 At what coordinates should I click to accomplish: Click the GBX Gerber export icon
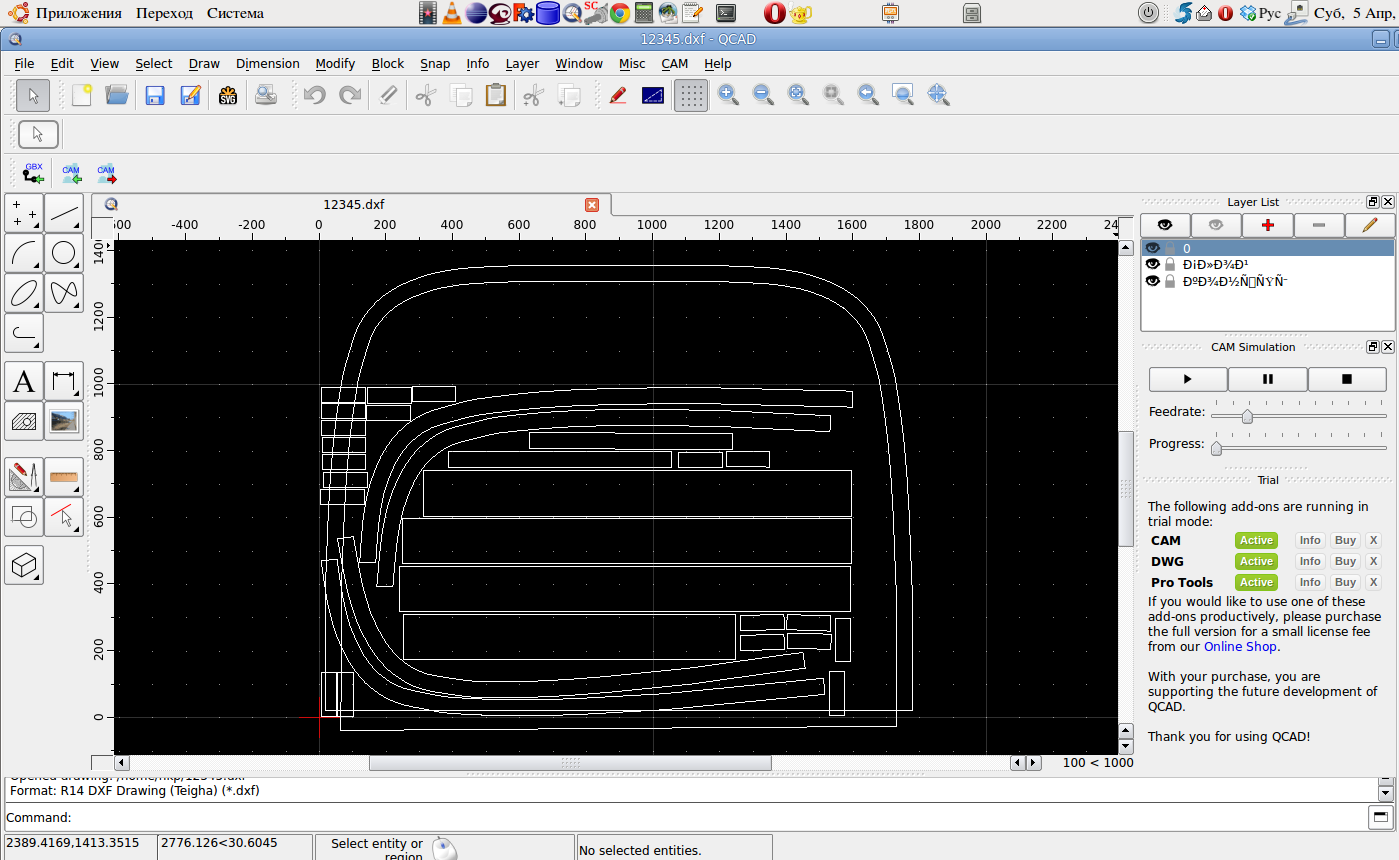[x=33, y=173]
